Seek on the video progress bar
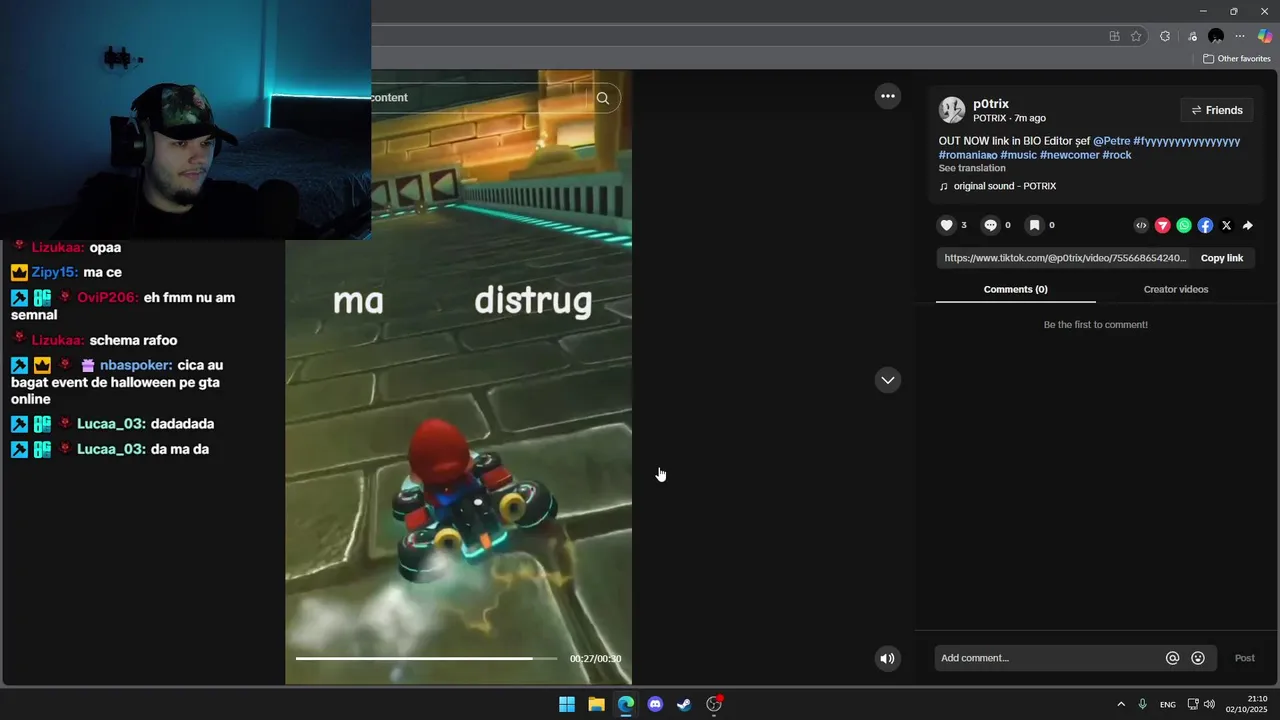 tap(426, 659)
